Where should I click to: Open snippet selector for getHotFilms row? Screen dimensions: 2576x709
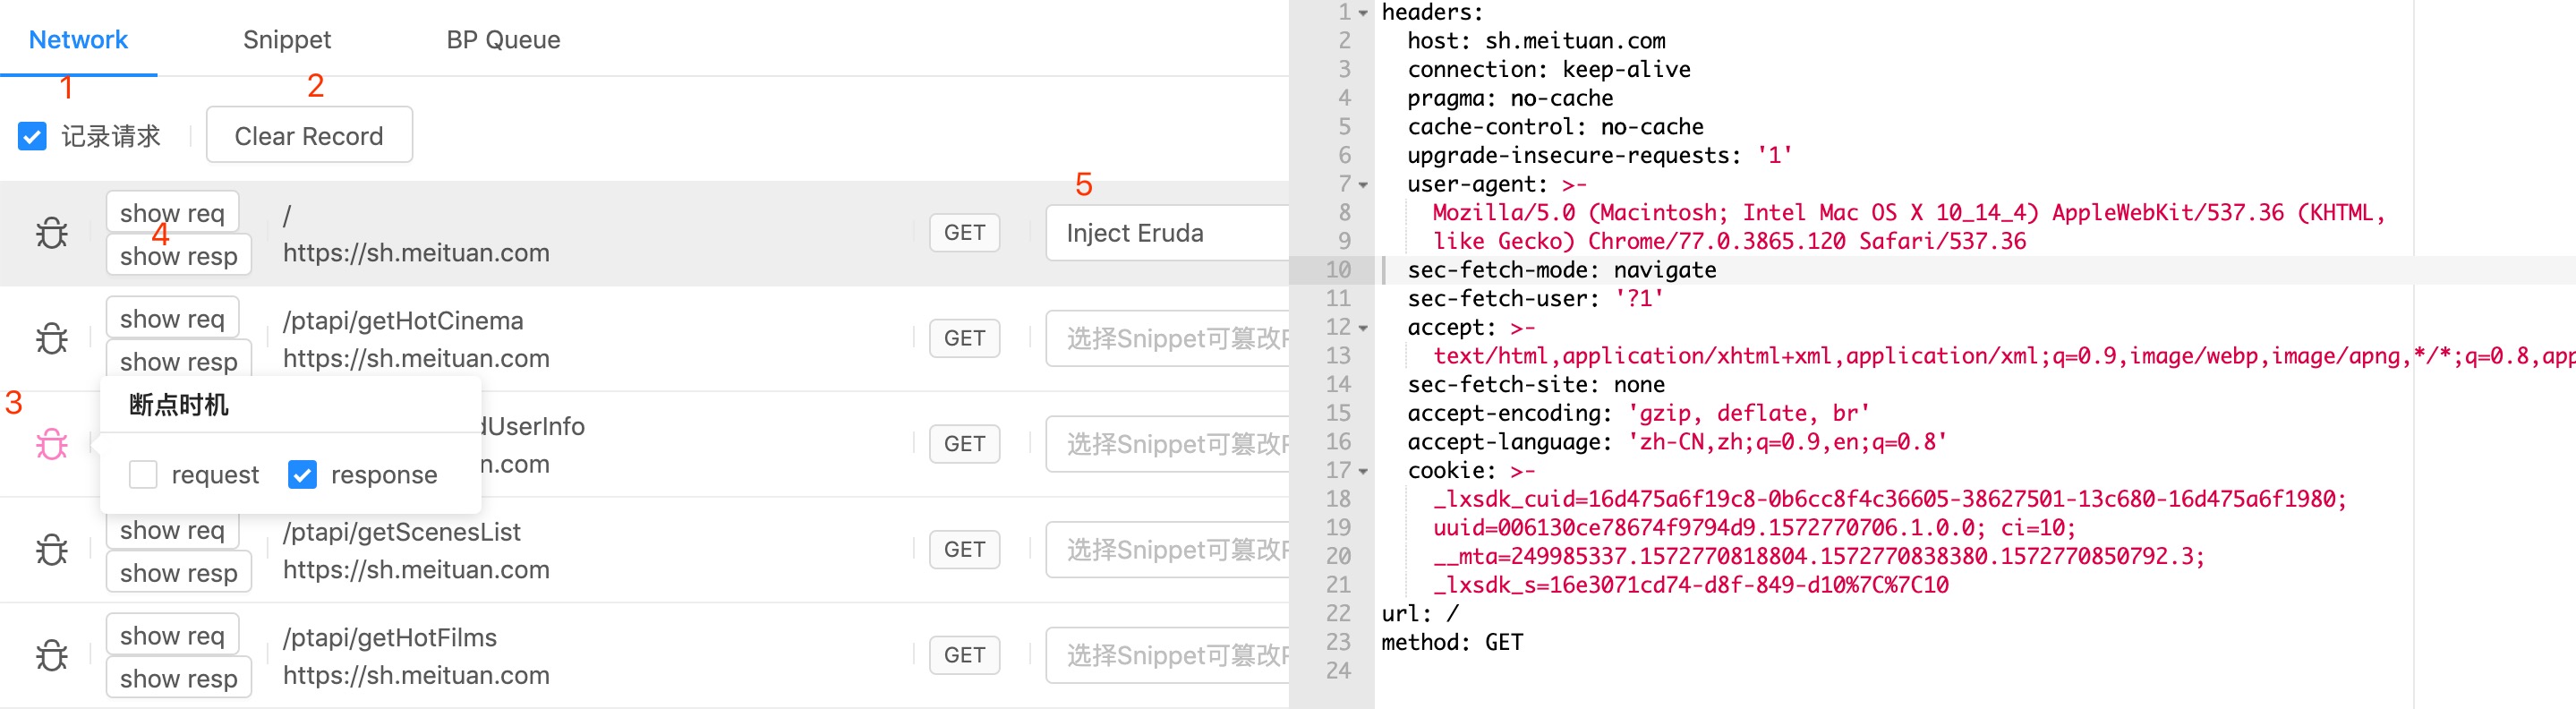click(x=1166, y=656)
